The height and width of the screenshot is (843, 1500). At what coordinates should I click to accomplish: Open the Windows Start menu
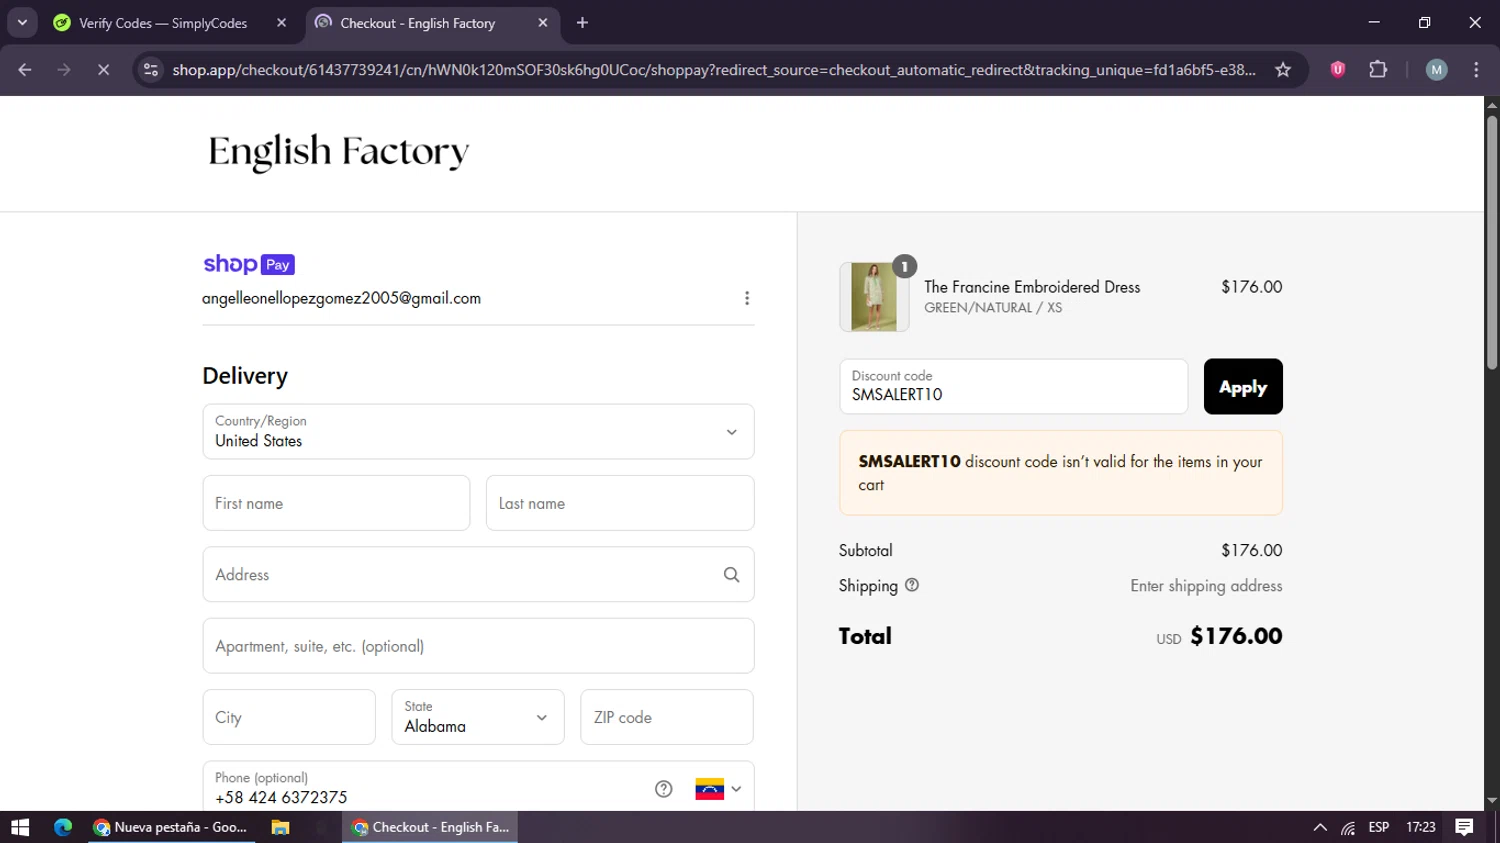click(x=20, y=827)
